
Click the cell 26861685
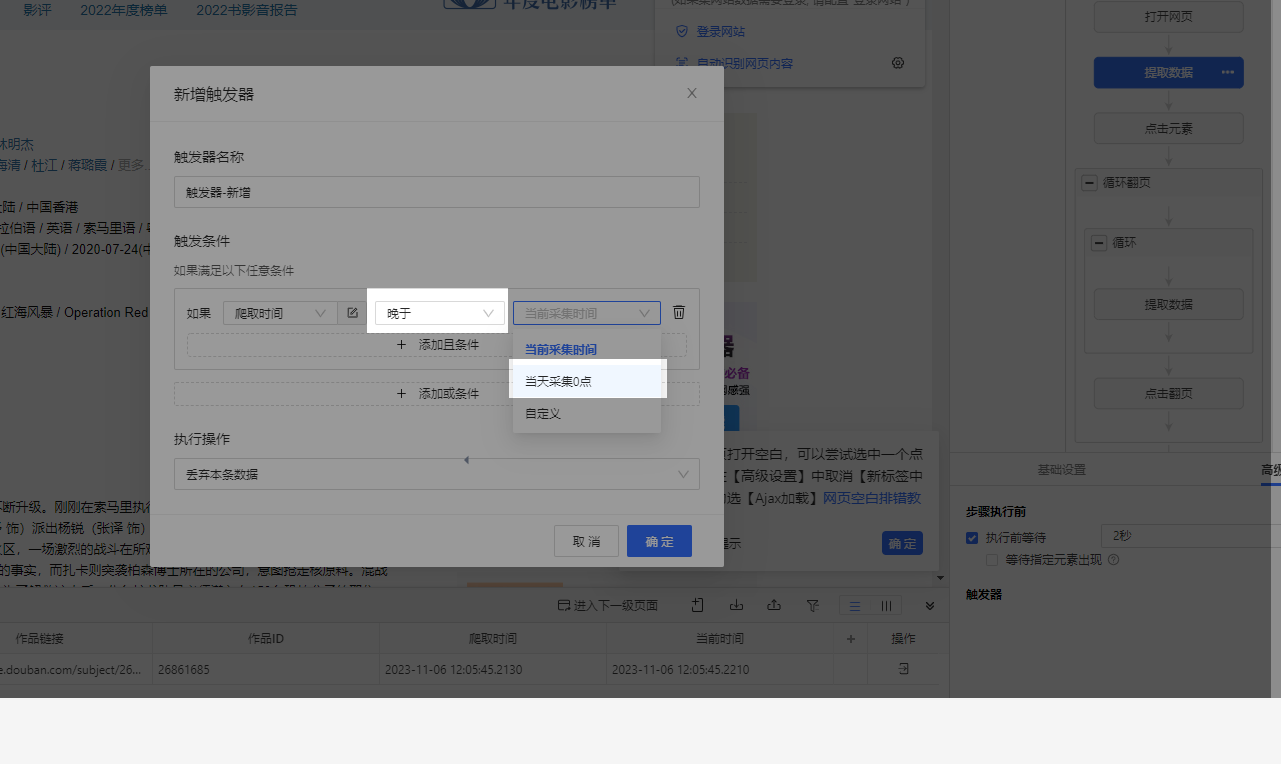coord(266,669)
